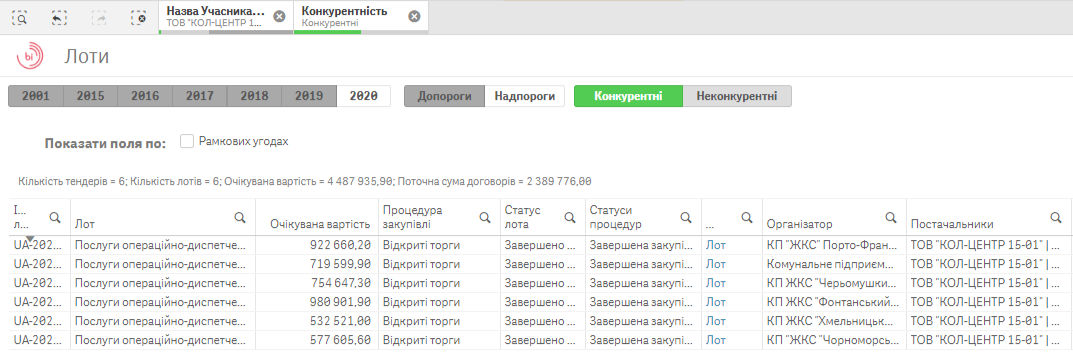Select the Надпороги filter
Image resolution: width=1073 pixels, height=360 pixels.
coord(525,96)
